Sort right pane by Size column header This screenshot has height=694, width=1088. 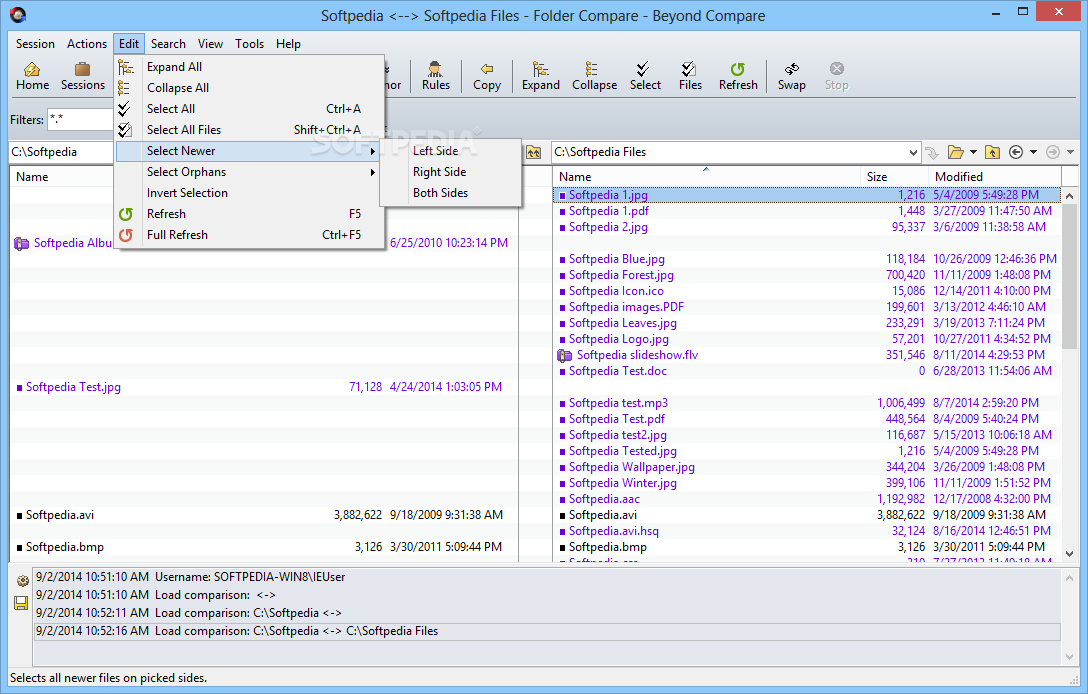(894, 176)
